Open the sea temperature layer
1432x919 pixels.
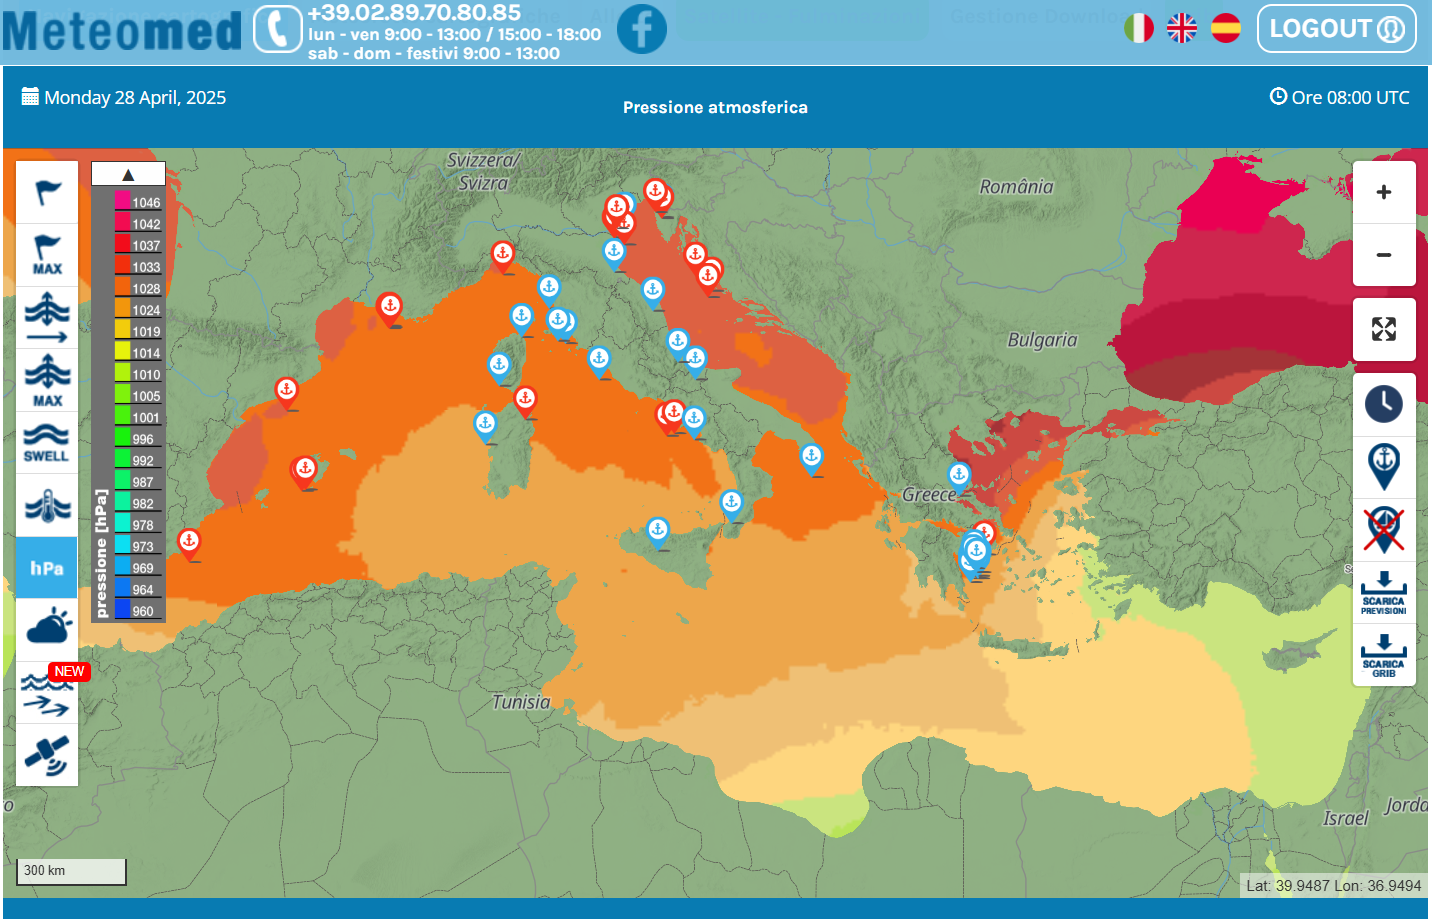[x=47, y=506]
